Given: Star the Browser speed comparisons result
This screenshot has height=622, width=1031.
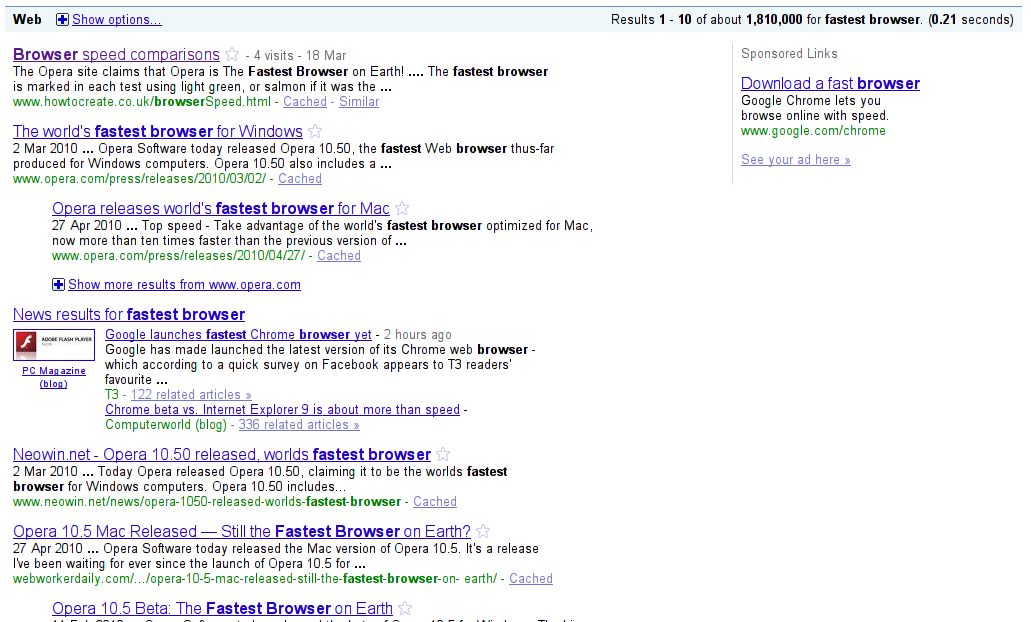Looking at the screenshot, I should click(x=232, y=54).
